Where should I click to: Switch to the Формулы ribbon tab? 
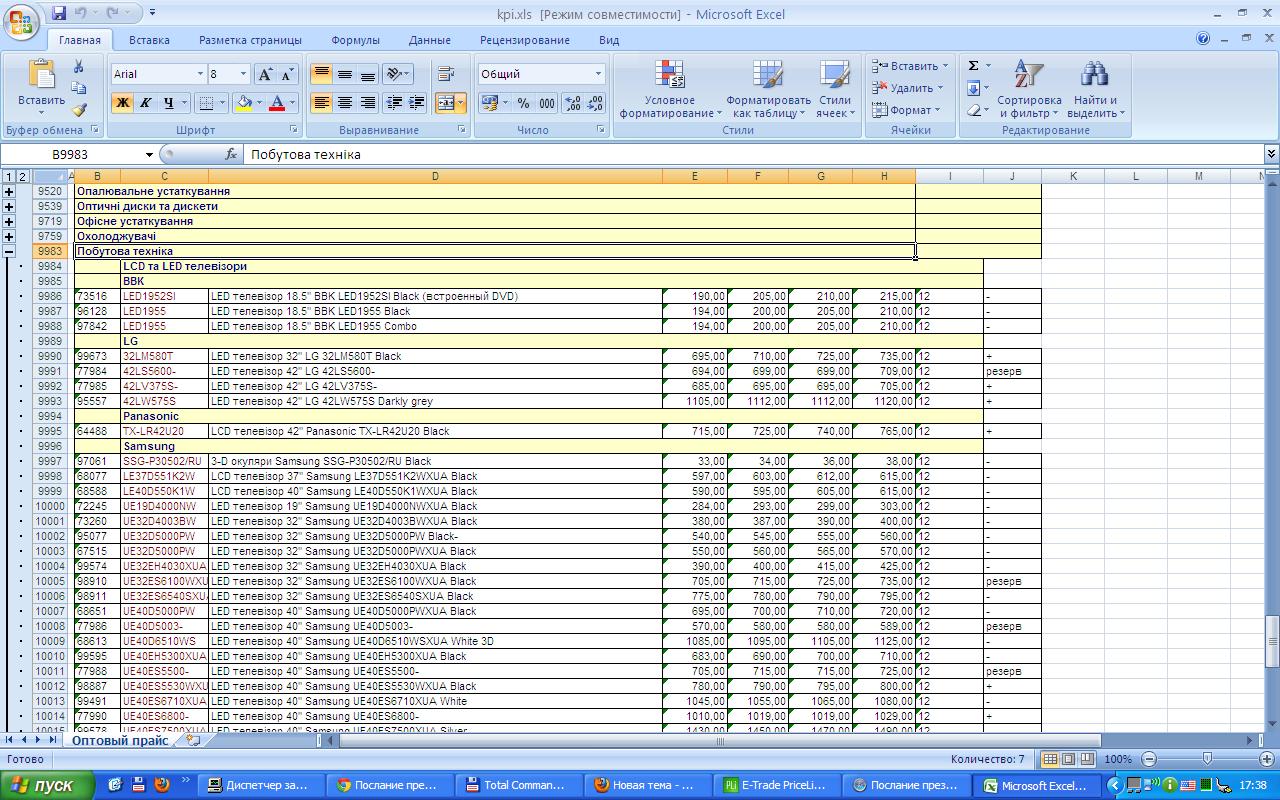[355, 40]
